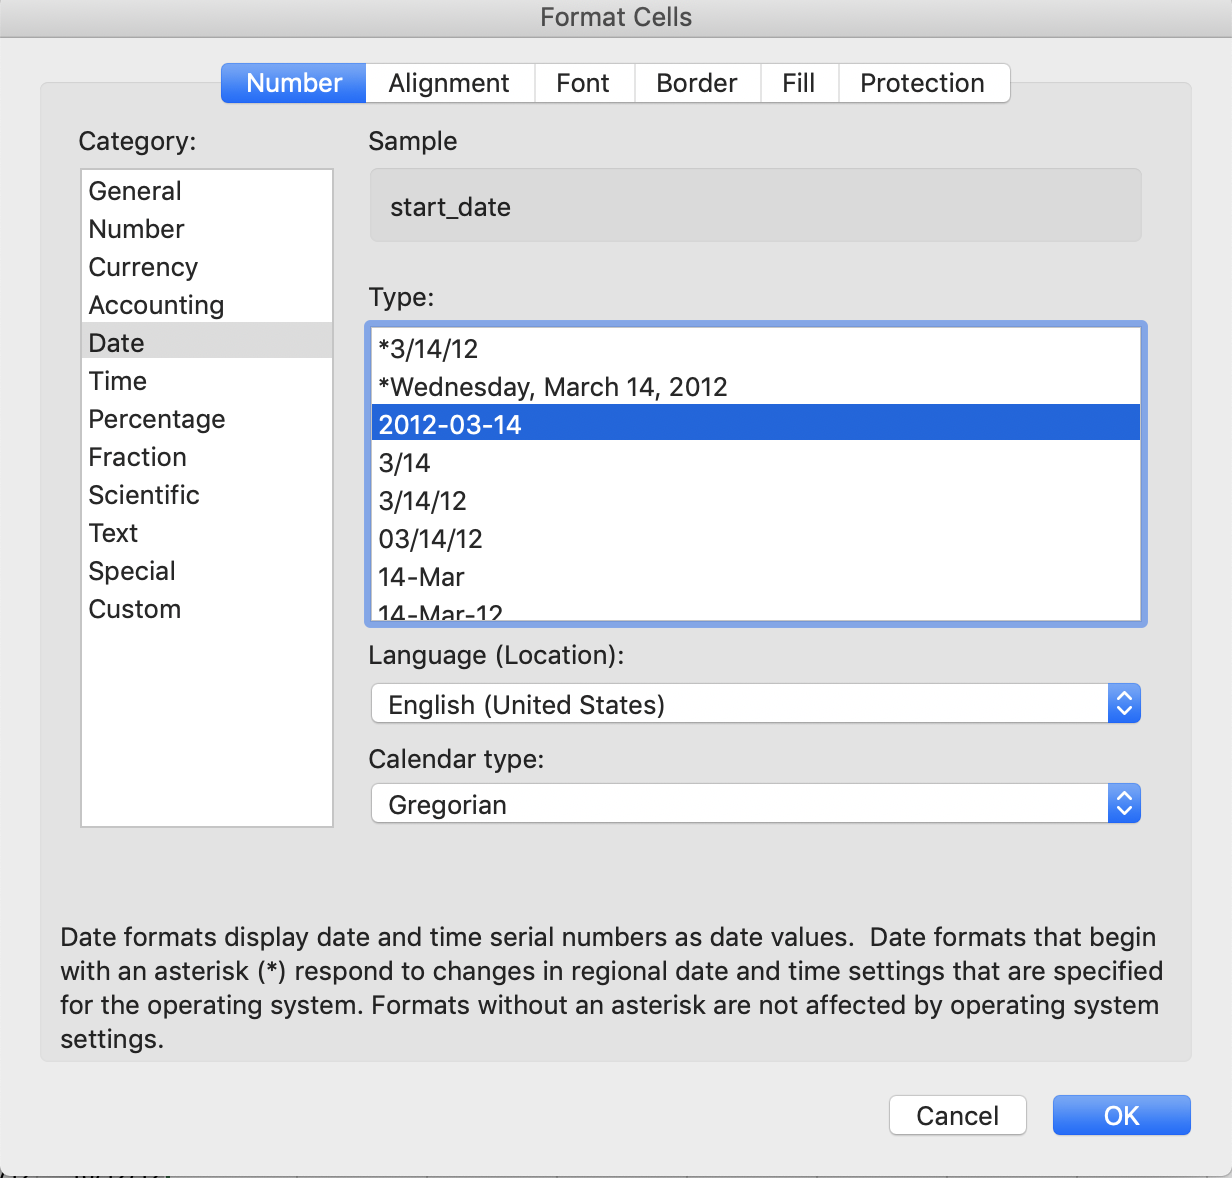Open the Border tab

click(697, 83)
